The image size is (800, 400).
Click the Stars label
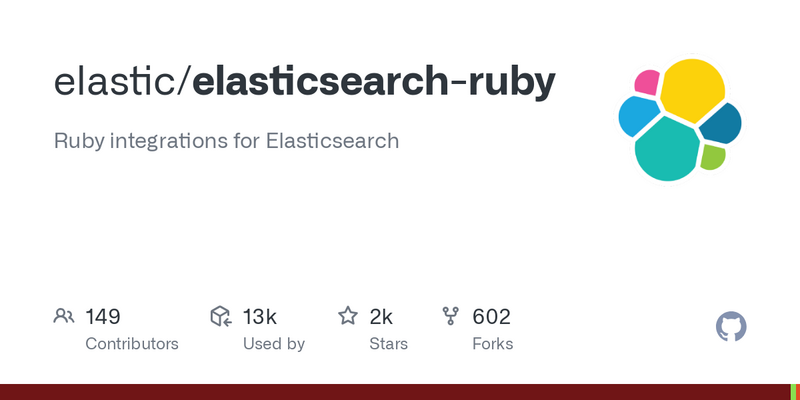click(x=388, y=344)
